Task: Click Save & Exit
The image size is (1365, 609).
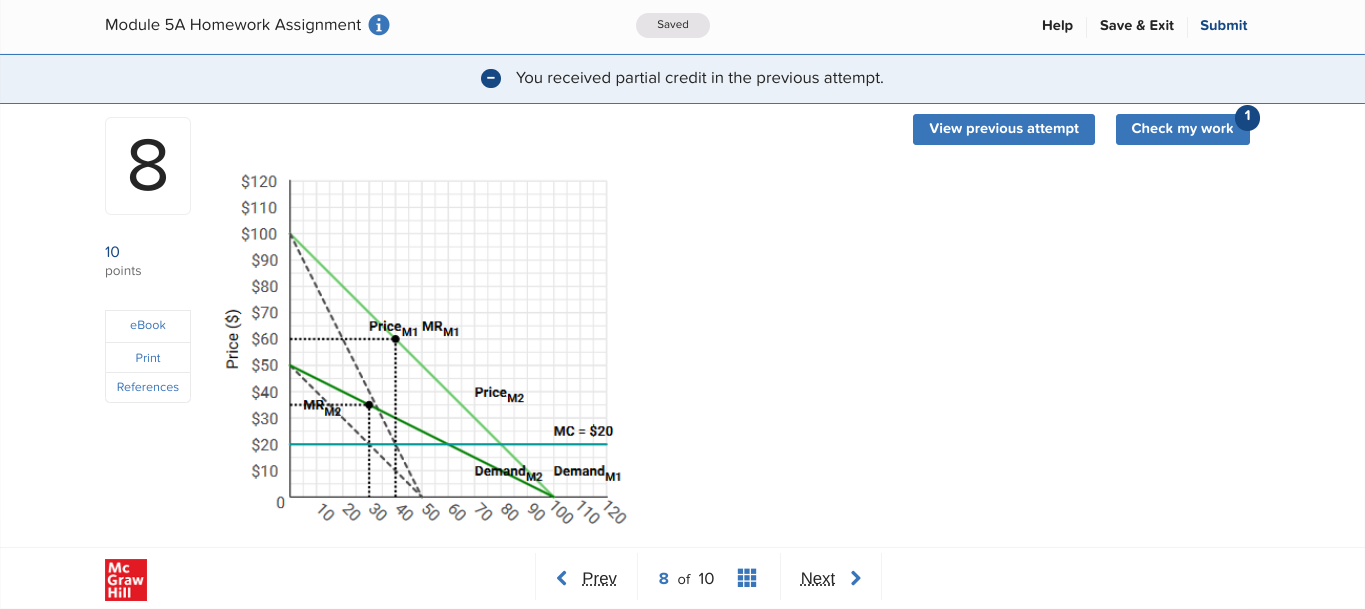Action: (1136, 26)
